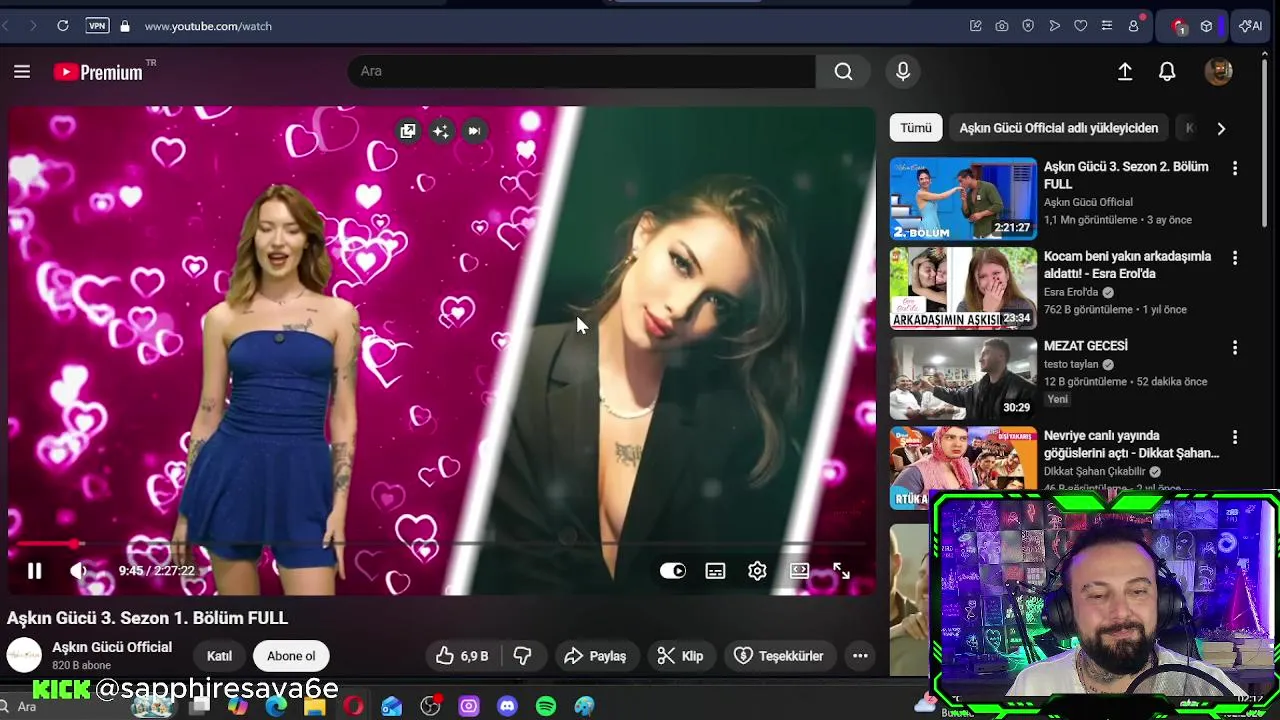Start voice search with microphone icon
This screenshot has width=1280, height=720.
(x=903, y=72)
